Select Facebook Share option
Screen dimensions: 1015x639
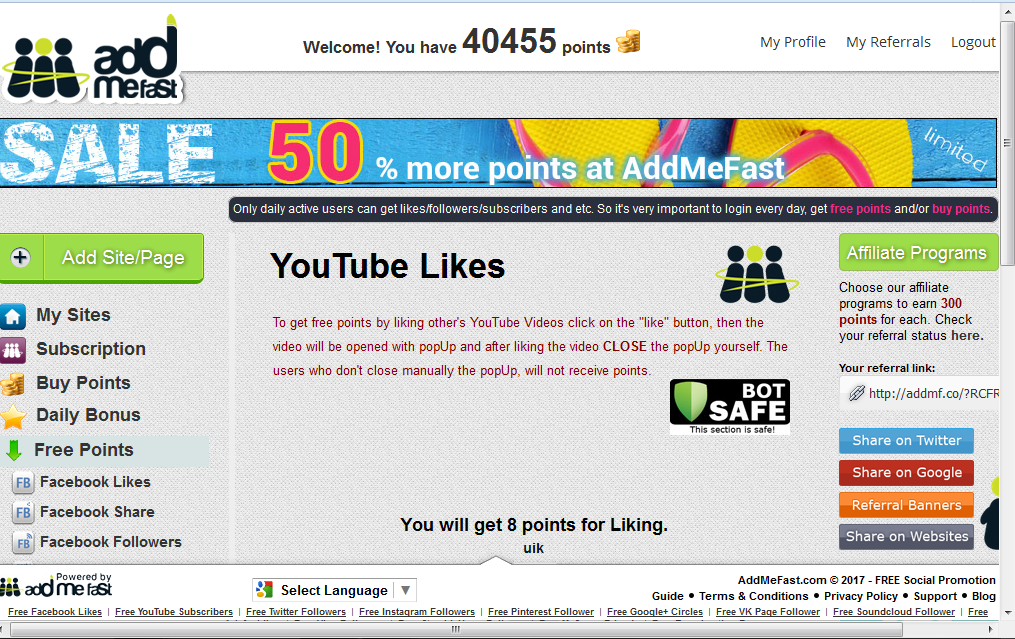[97, 512]
